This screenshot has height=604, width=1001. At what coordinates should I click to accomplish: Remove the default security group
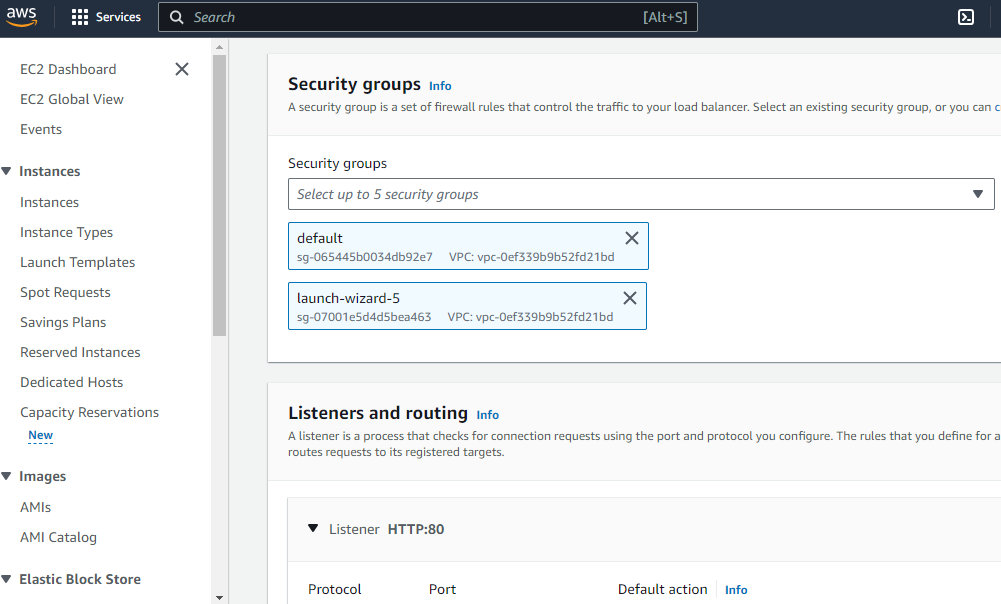click(x=632, y=238)
